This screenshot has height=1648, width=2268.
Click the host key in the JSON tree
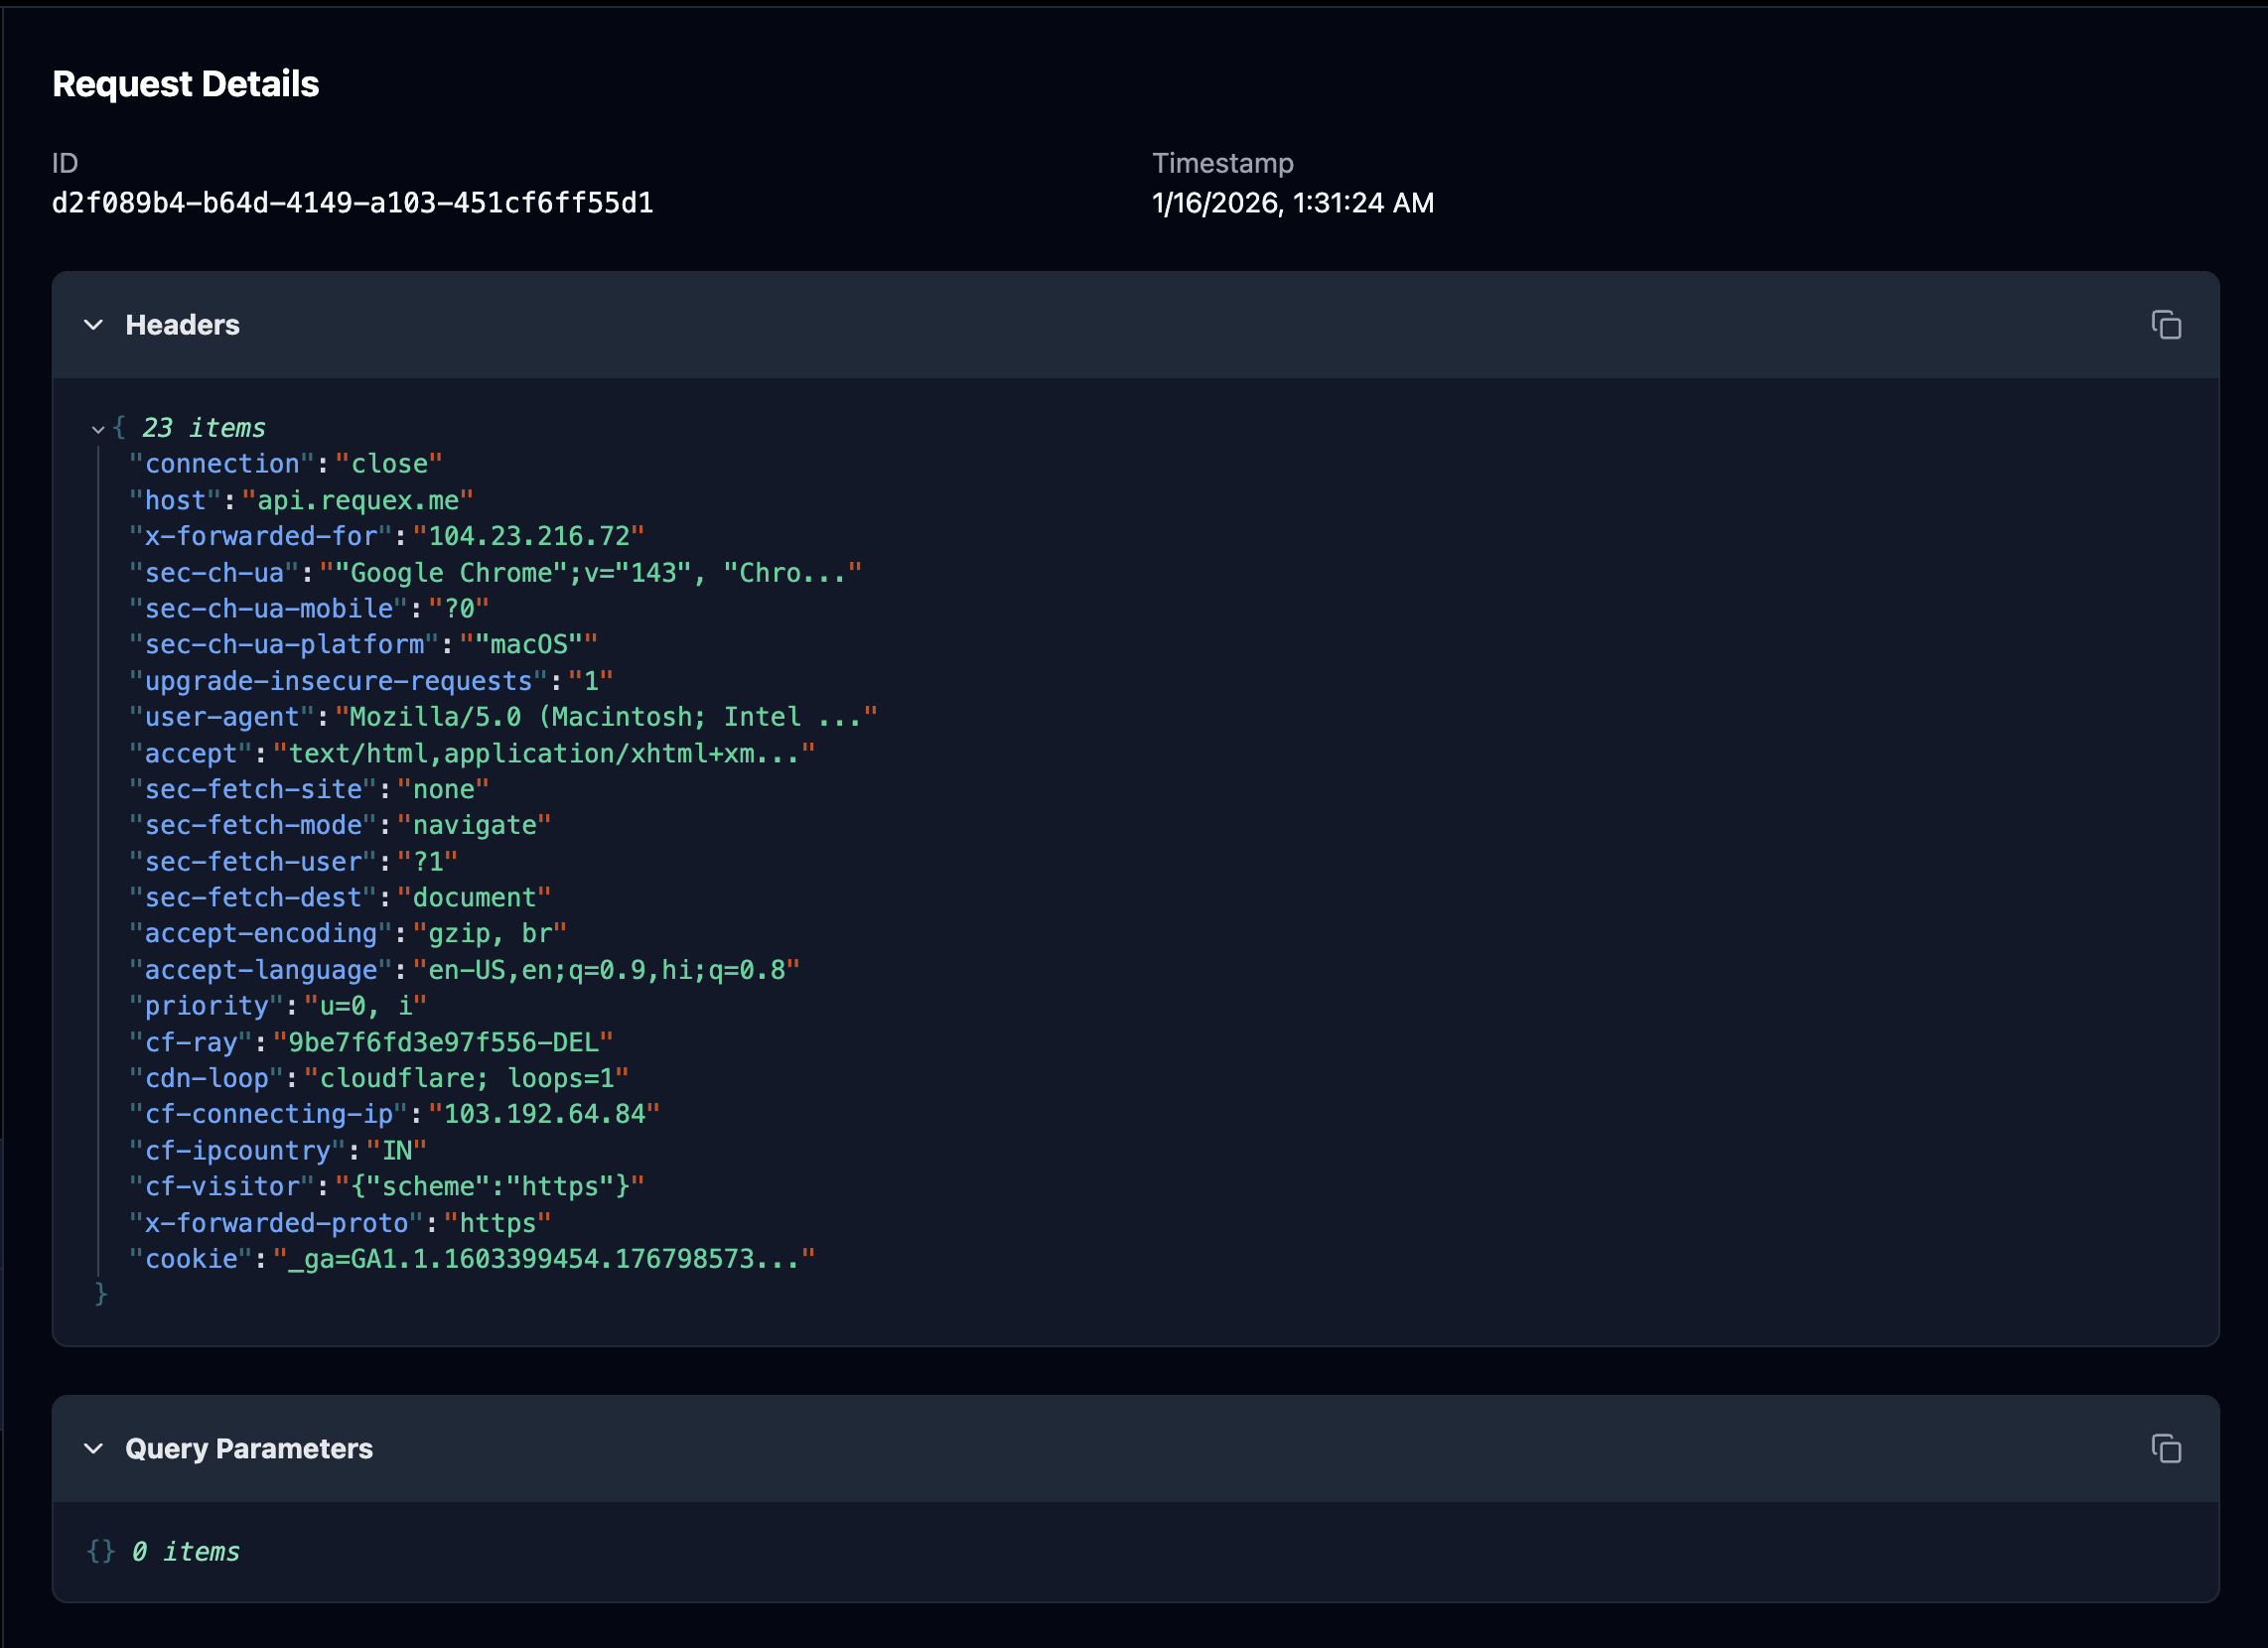coord(176,499)
